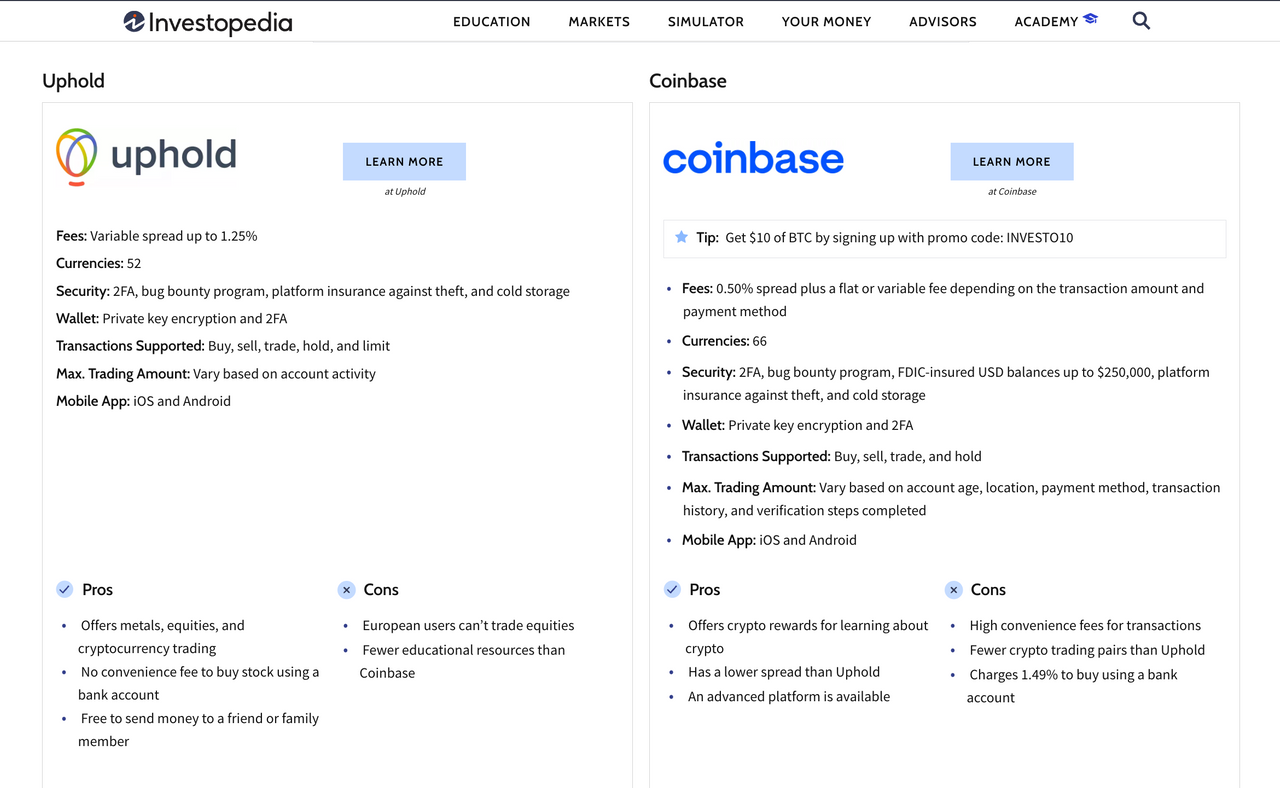The height and width of the screenshot is (788, 1280).
Task: Open the Your Money menu
Action: (826, 21)
